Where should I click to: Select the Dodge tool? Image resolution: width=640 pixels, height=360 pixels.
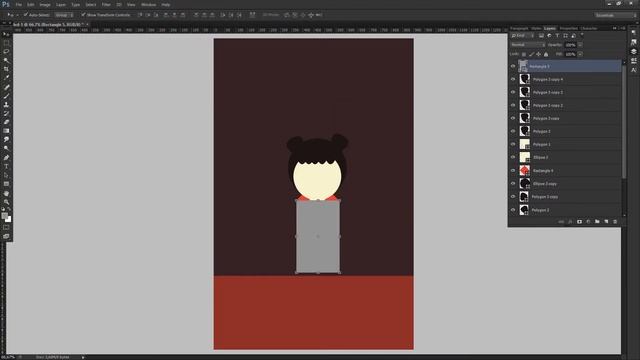pos(6,148)
